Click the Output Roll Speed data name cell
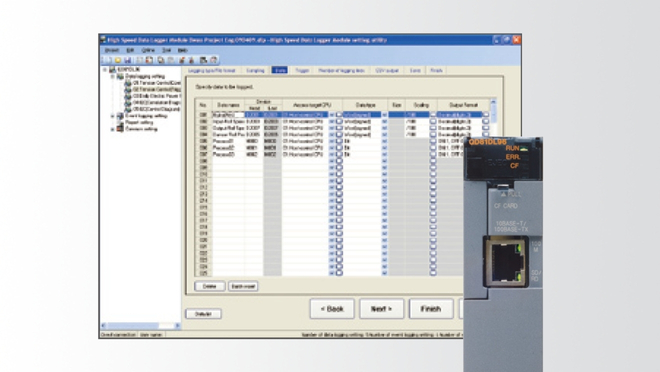 228,128
